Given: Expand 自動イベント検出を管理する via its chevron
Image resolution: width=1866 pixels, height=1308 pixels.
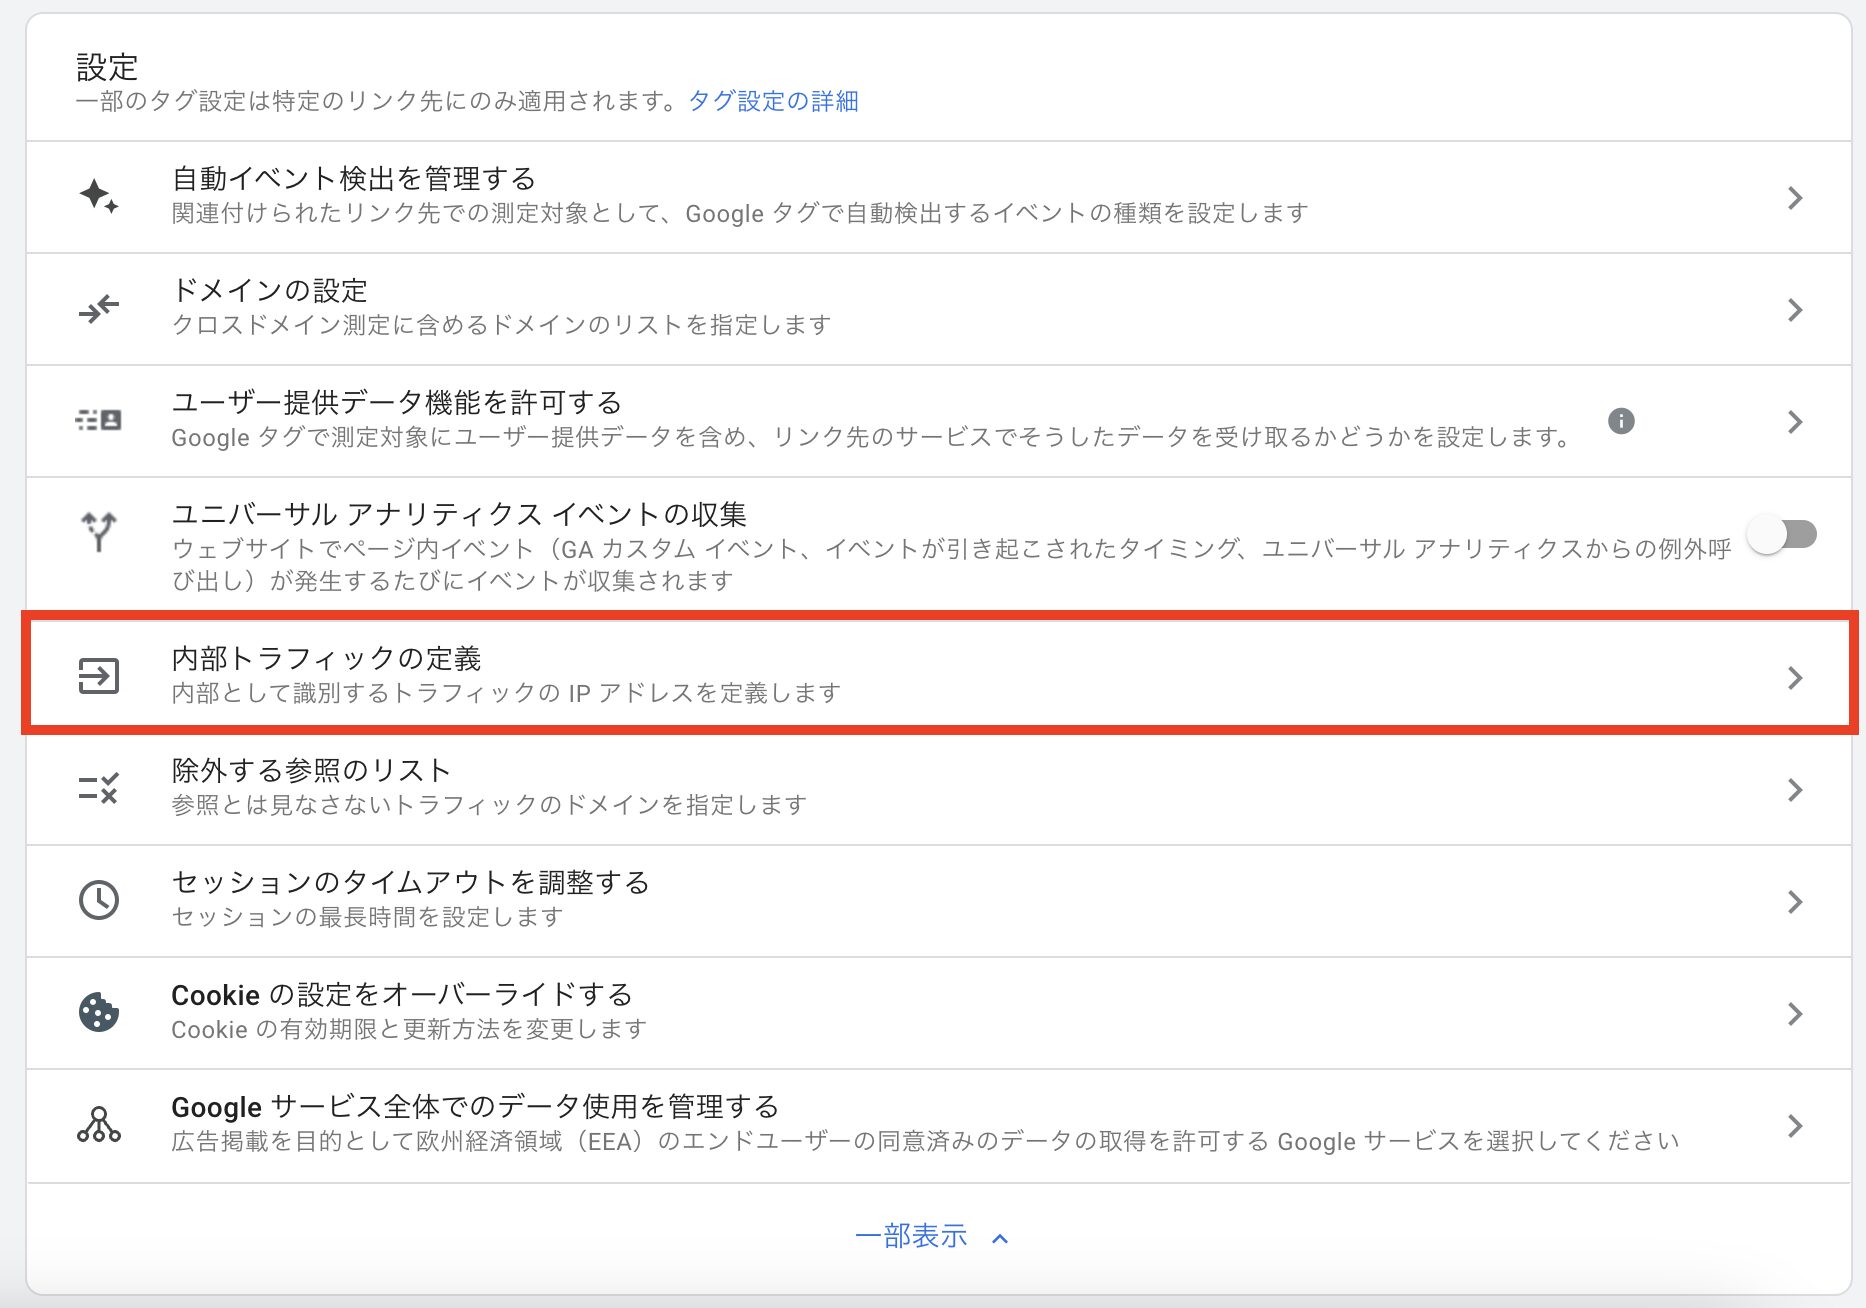Looking at the screenshot, I should point(1795,198).
